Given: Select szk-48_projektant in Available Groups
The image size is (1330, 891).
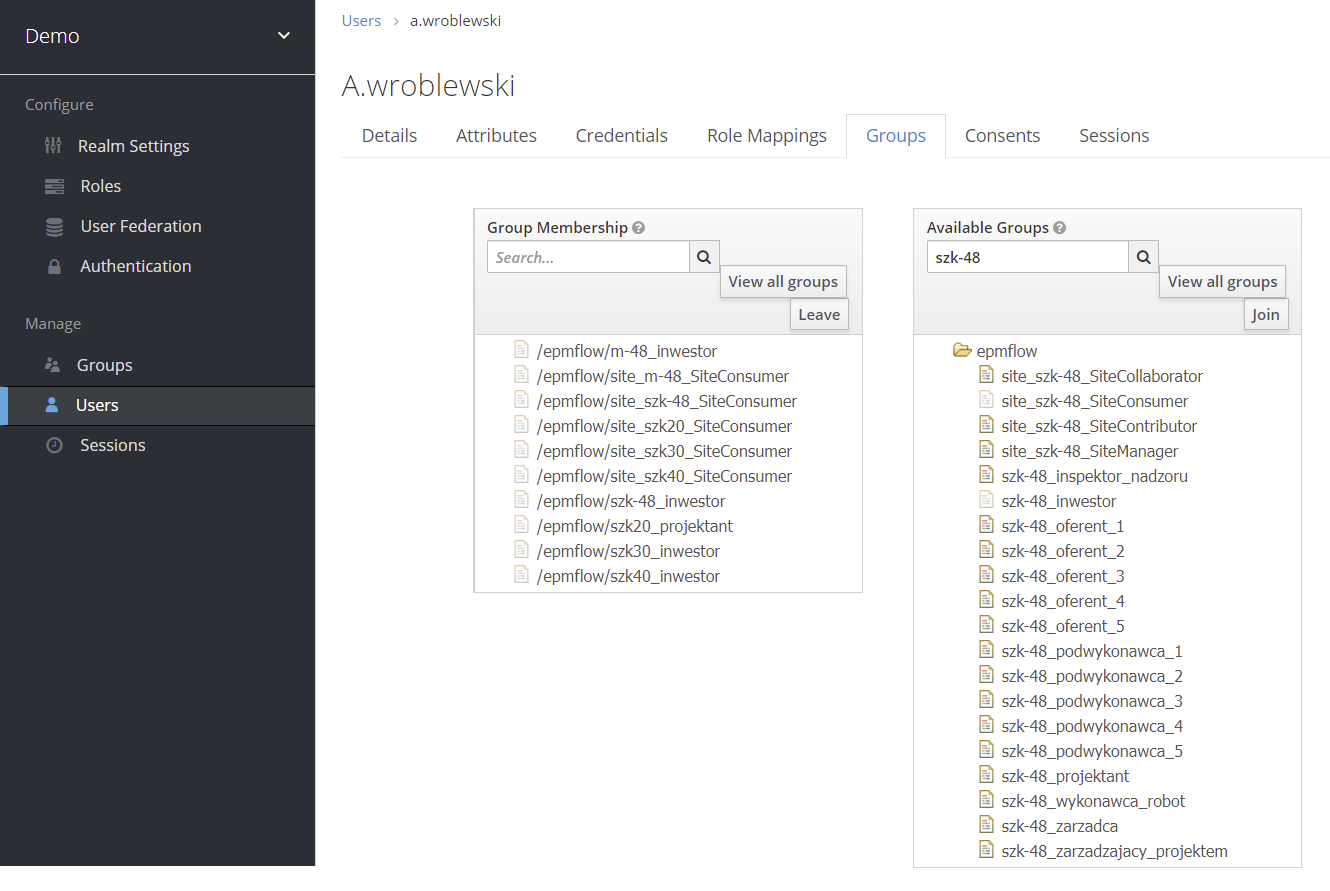Looking at the screenshot, I should pyautogui.click(x=1065, y=776).
